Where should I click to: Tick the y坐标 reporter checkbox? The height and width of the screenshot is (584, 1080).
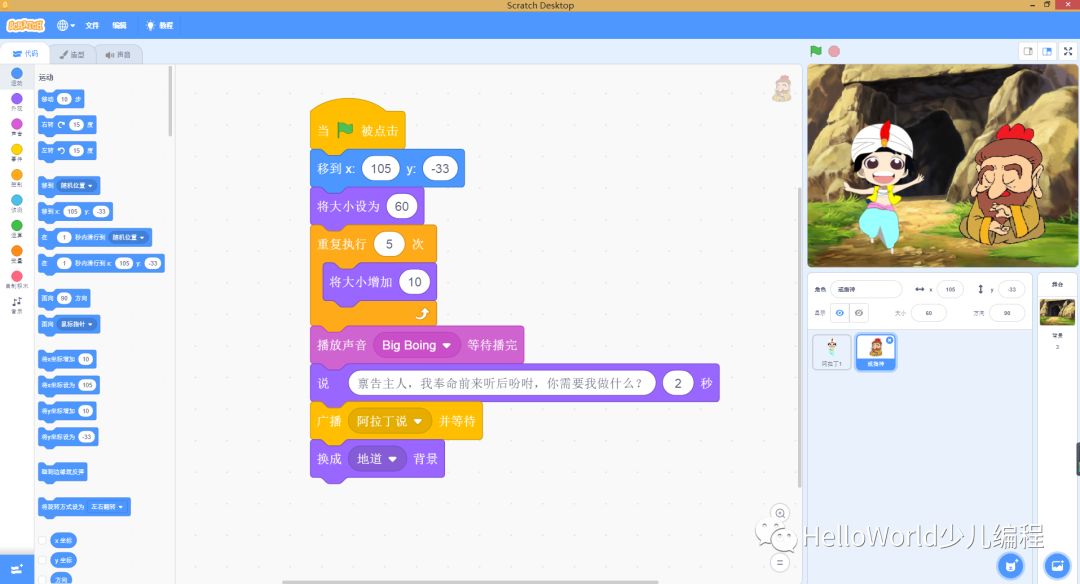pyautogui.click(x=42, y=560)
